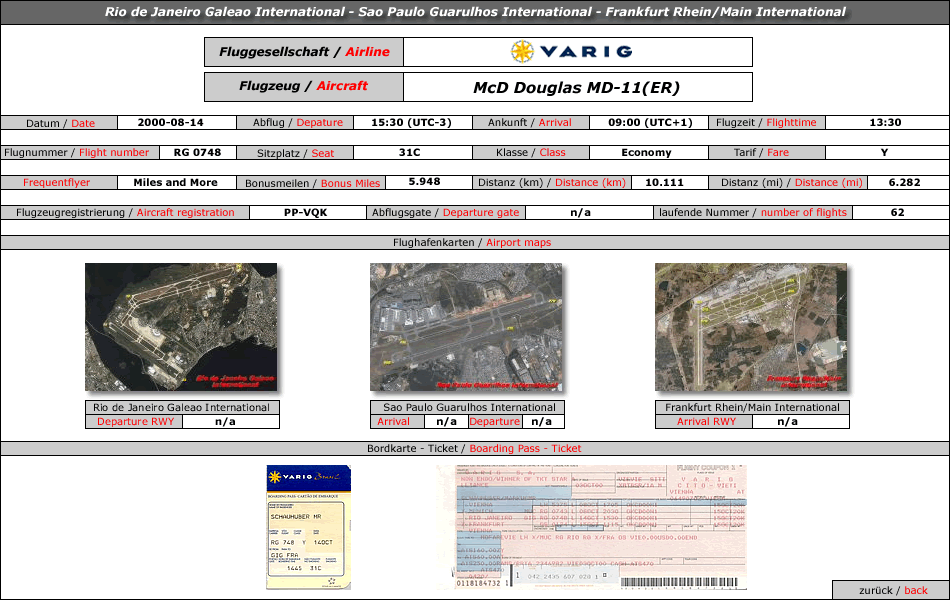
Task: Click the class value Economy
Action: 646,153
